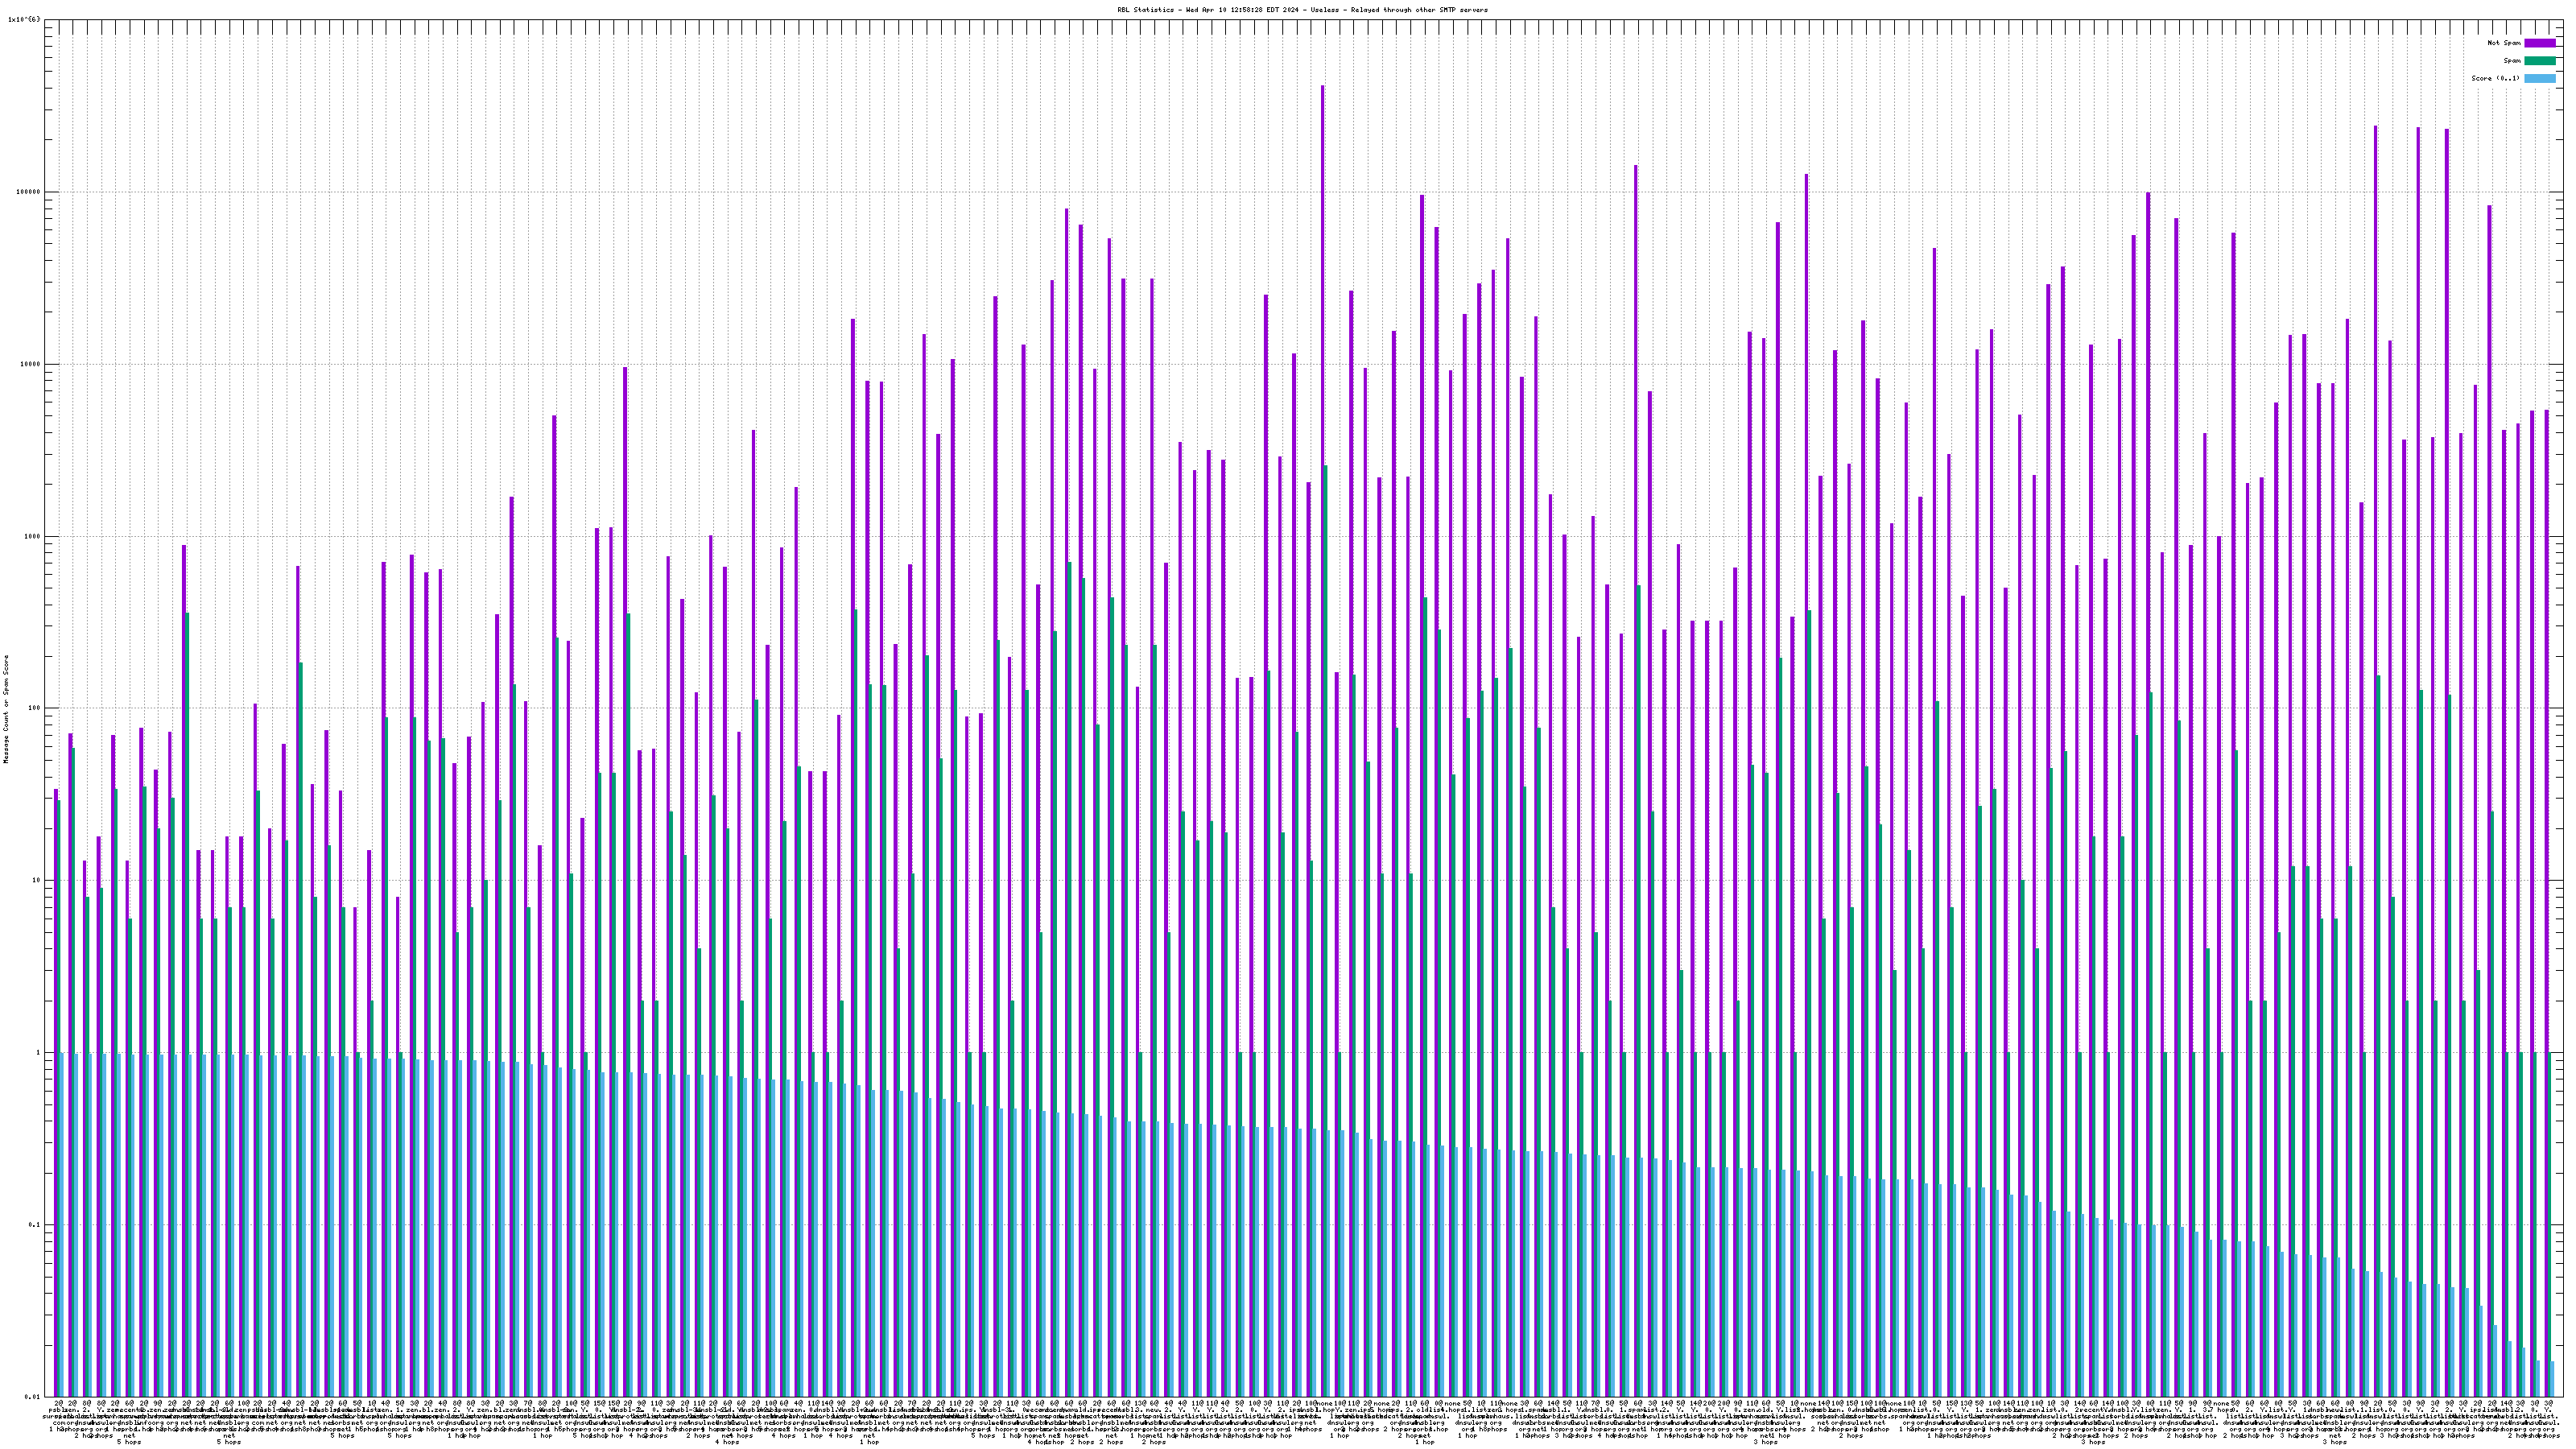Click the last blue Score bar at right
Viewport: 2576px width, 1449px height.
point(2551,1378)
